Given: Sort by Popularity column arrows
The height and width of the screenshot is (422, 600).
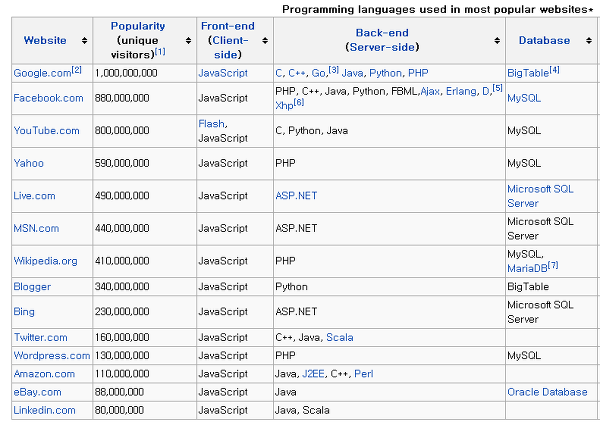Looking at the screenshot, I should [188, 41].
